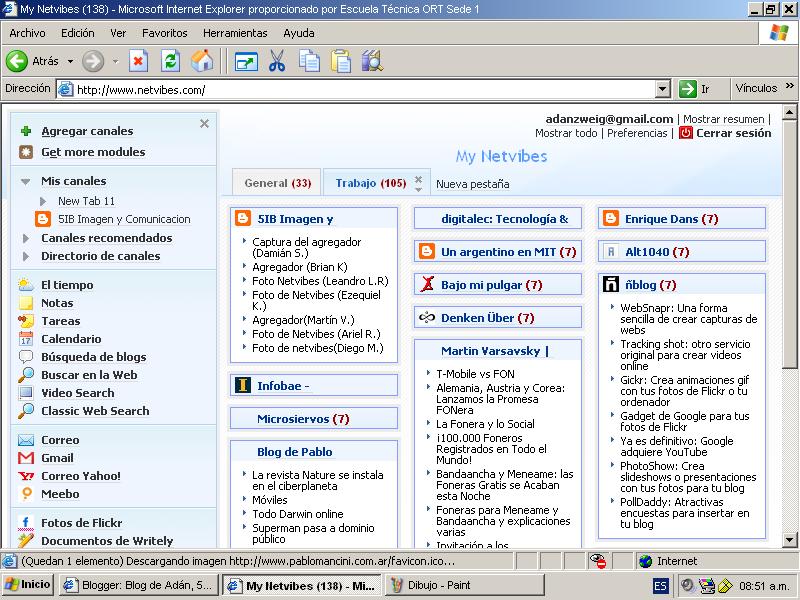The width and height of the screenshot is (800, 600).
Task: Open the Calendario icon
Action: click(26, 339)
